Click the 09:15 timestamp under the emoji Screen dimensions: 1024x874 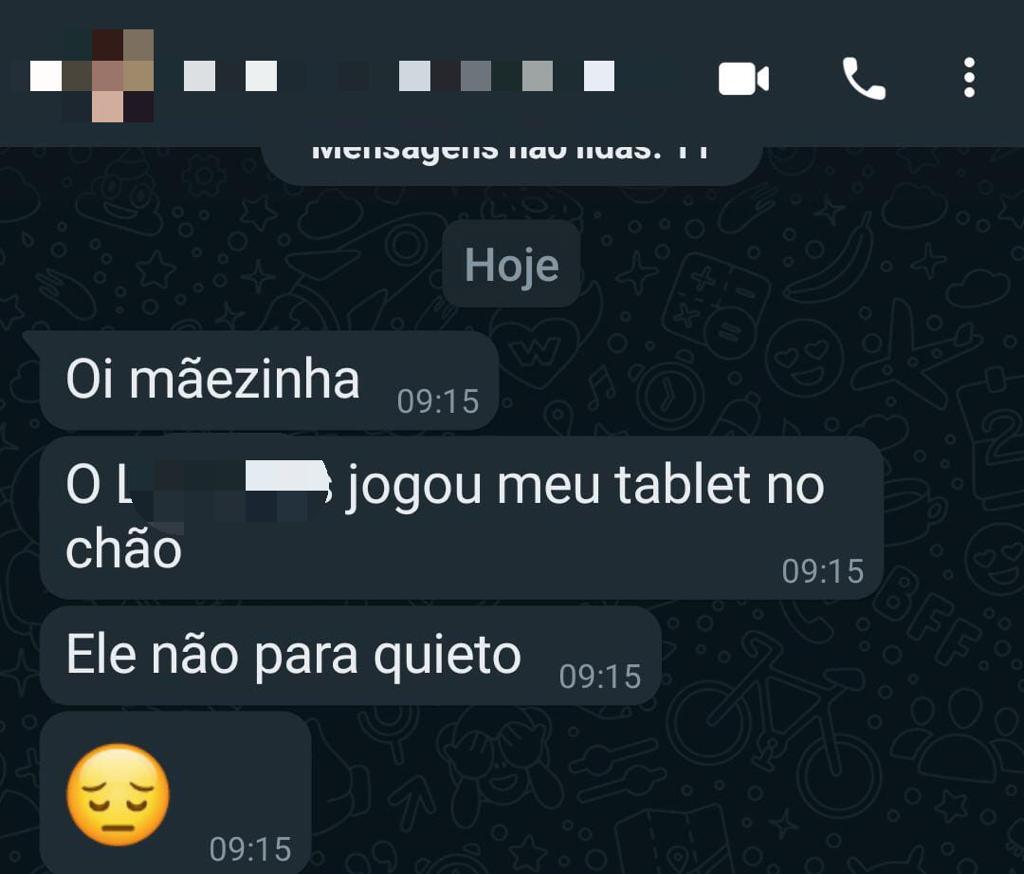click(250, 849)
